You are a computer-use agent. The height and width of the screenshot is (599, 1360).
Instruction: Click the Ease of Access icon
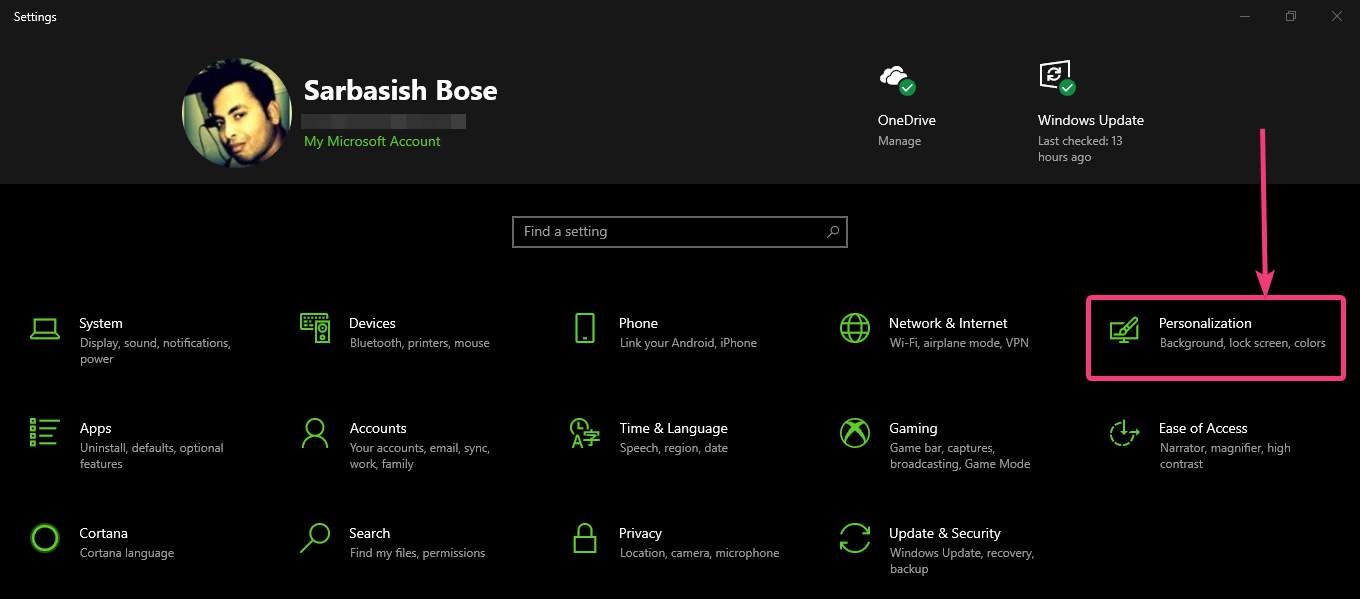(1124, 433)
